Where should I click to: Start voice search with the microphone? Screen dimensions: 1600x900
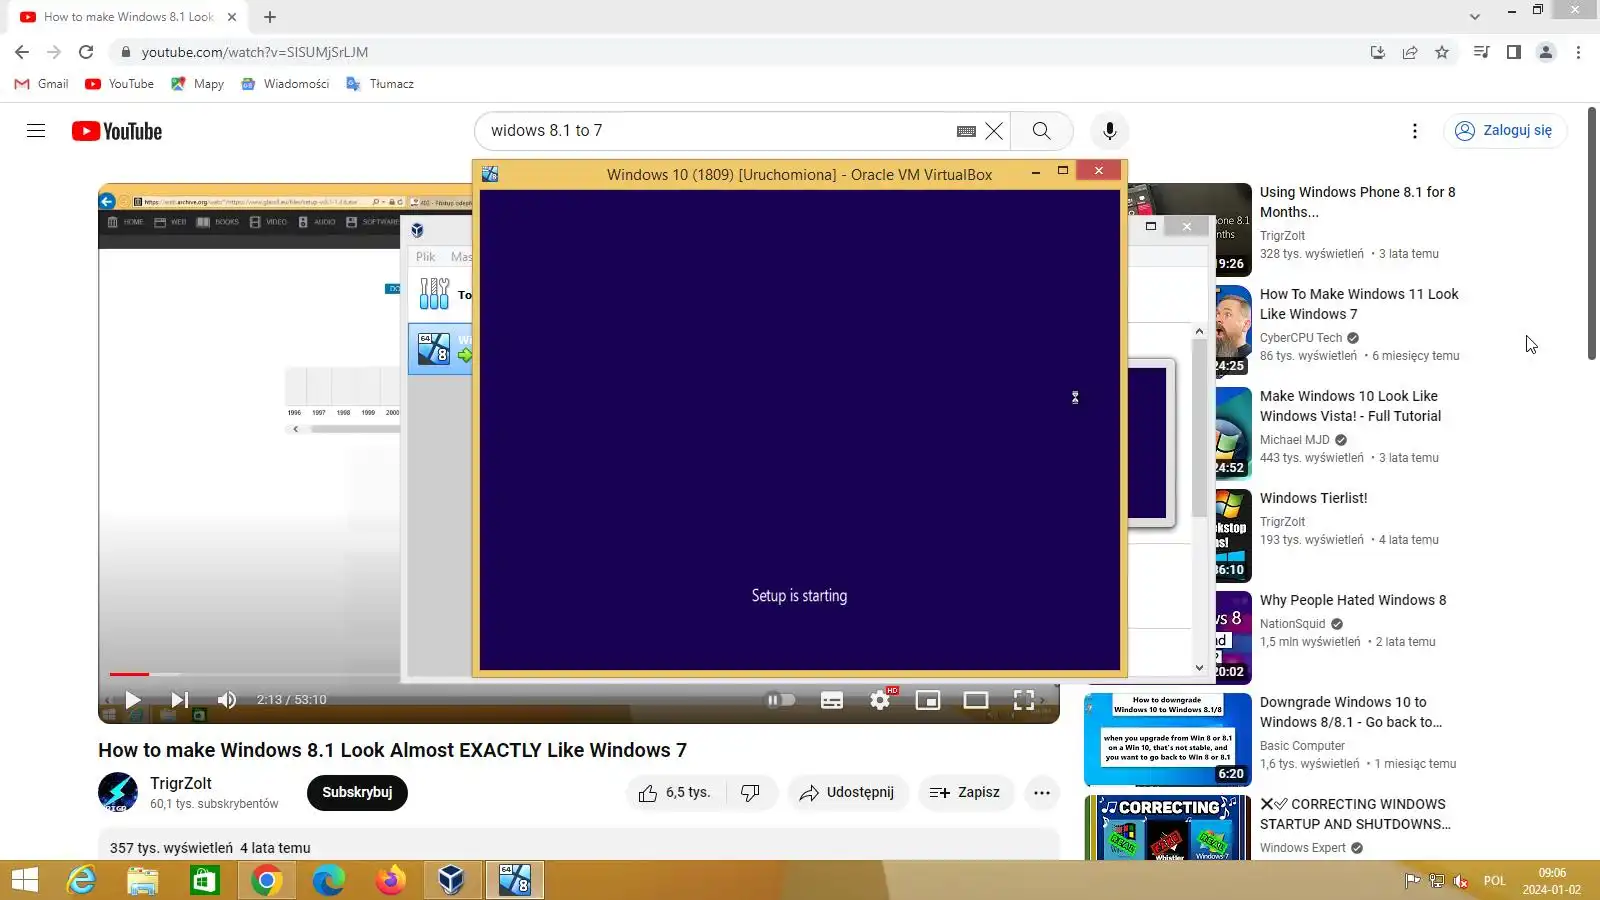pyautogui.click(x=1109, y=131)
